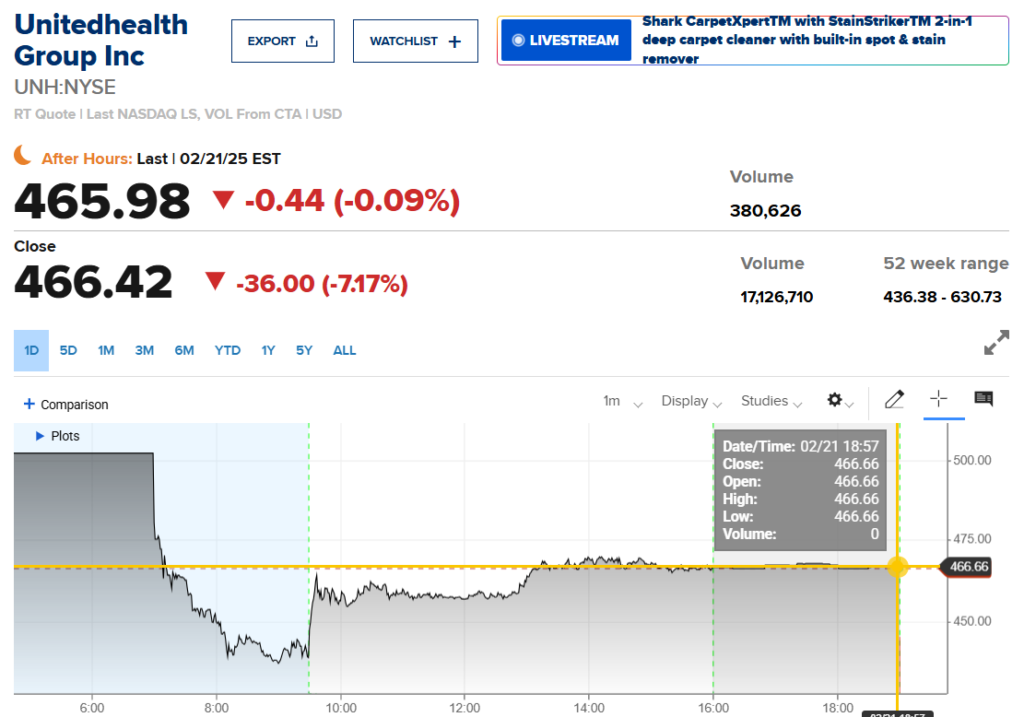This screenshot has height=717, width=1024.
Task: Select the 3M chart range
Action: coord(144,351)
